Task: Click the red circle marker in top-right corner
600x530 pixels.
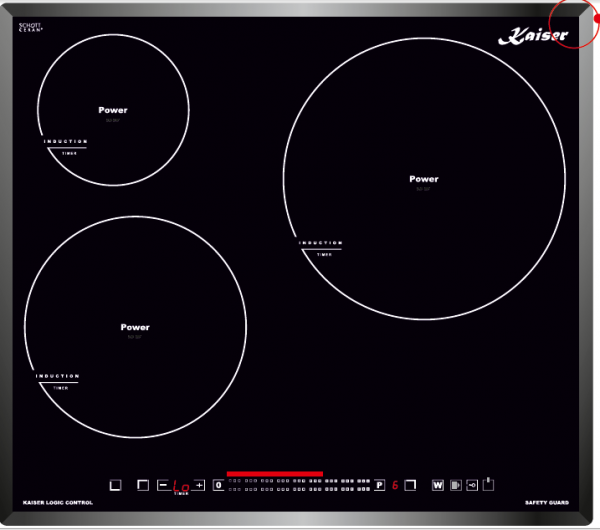Action: pos(584,19)
